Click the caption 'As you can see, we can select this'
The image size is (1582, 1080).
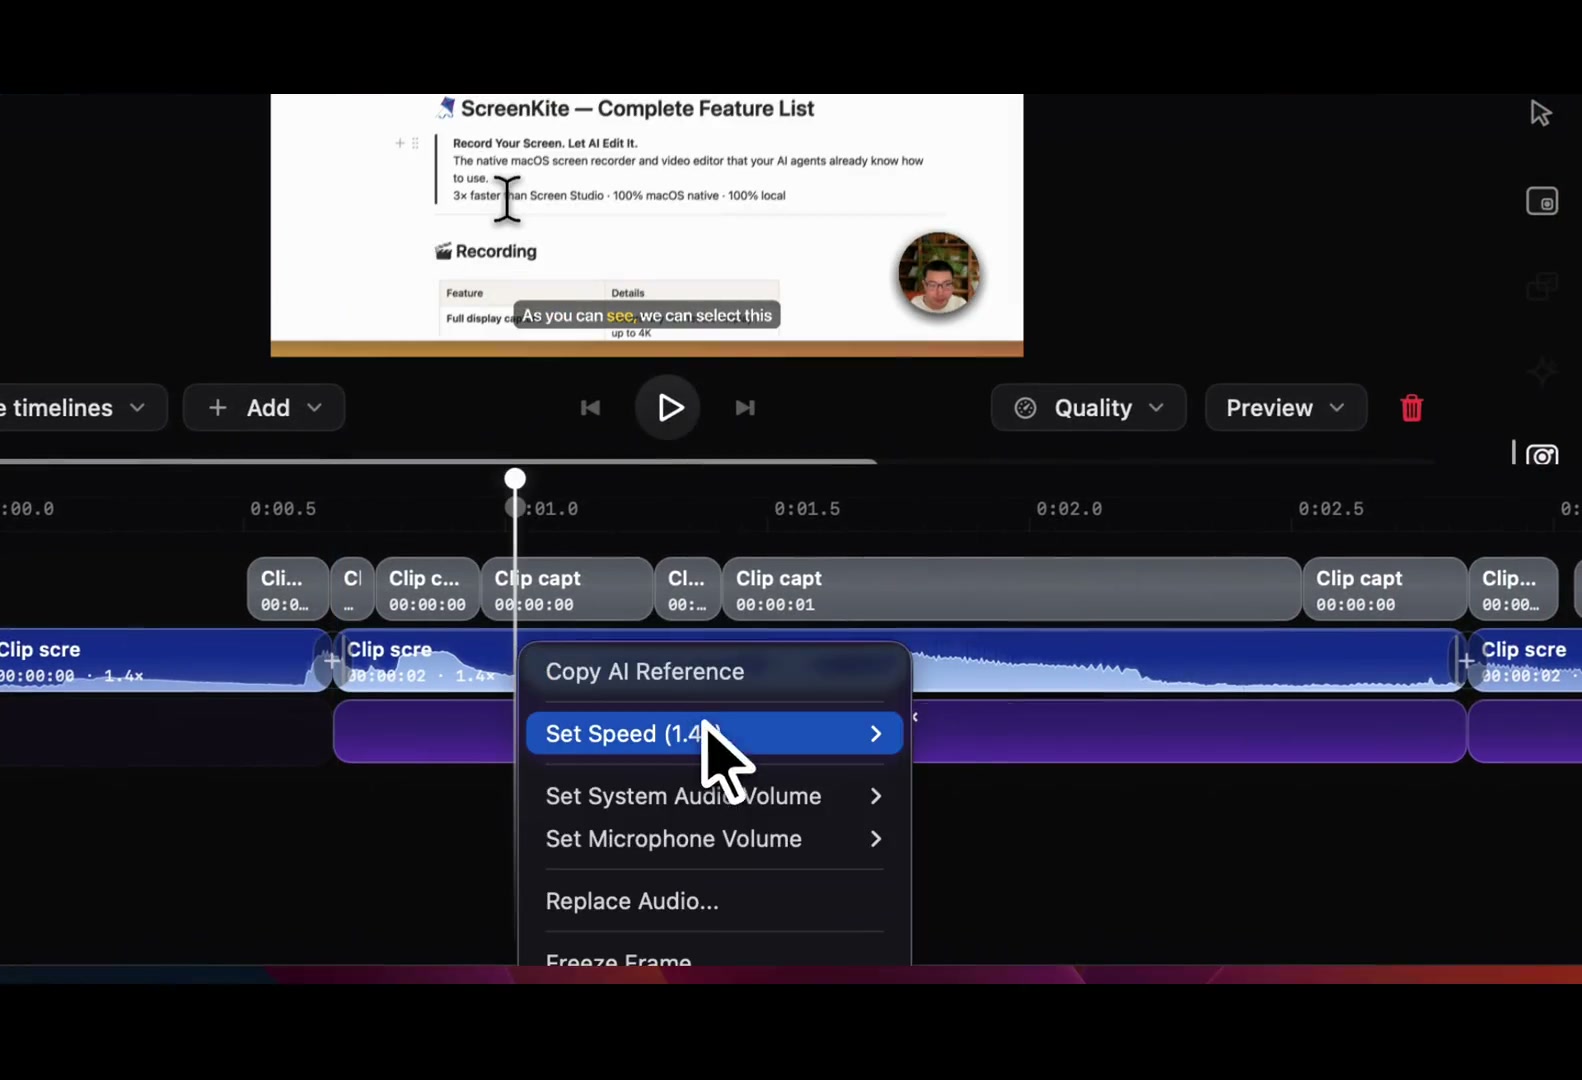click(x=647, y=315)
